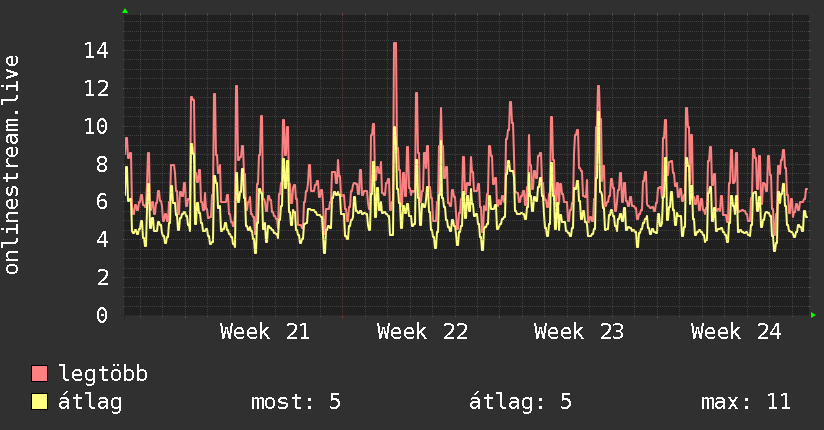
Task: Click the 10 value on the y-axis
Action: [x=96, y=126]
